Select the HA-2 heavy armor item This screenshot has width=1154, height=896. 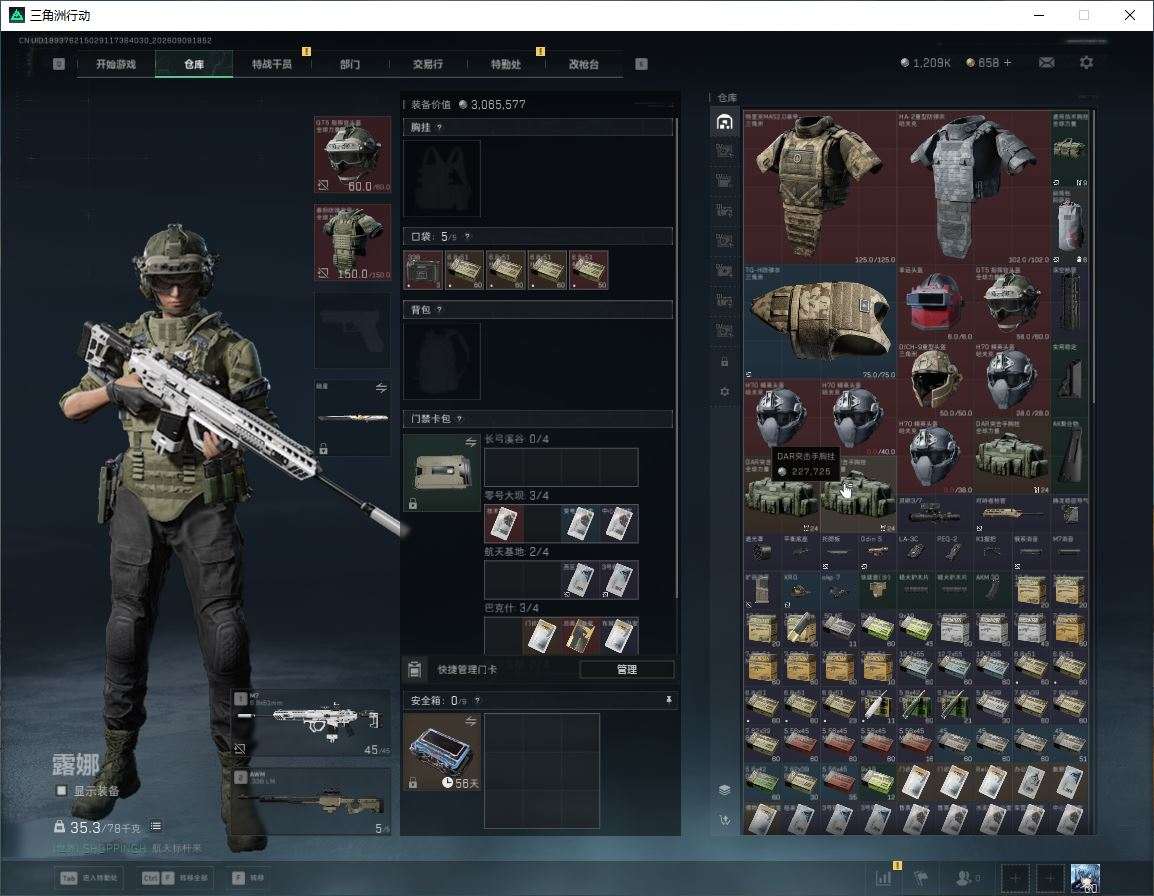(x=973, y=188)
